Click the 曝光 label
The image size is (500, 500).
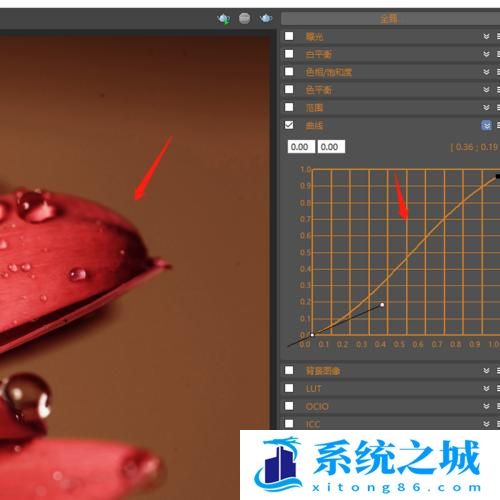click(314, 37)
